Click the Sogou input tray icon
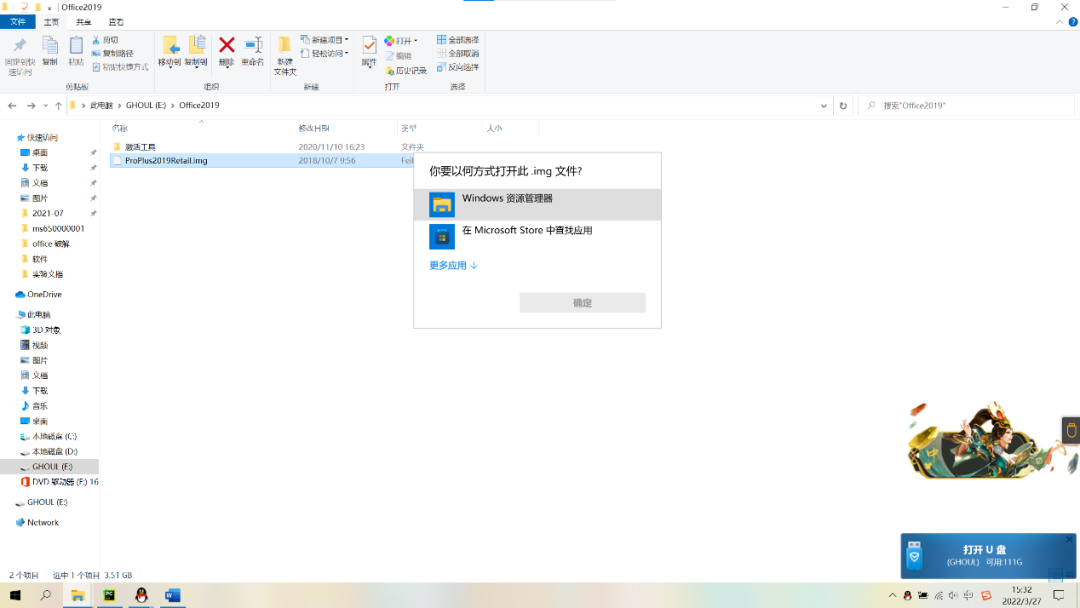 pyautogui.click(x=986, y=596)
